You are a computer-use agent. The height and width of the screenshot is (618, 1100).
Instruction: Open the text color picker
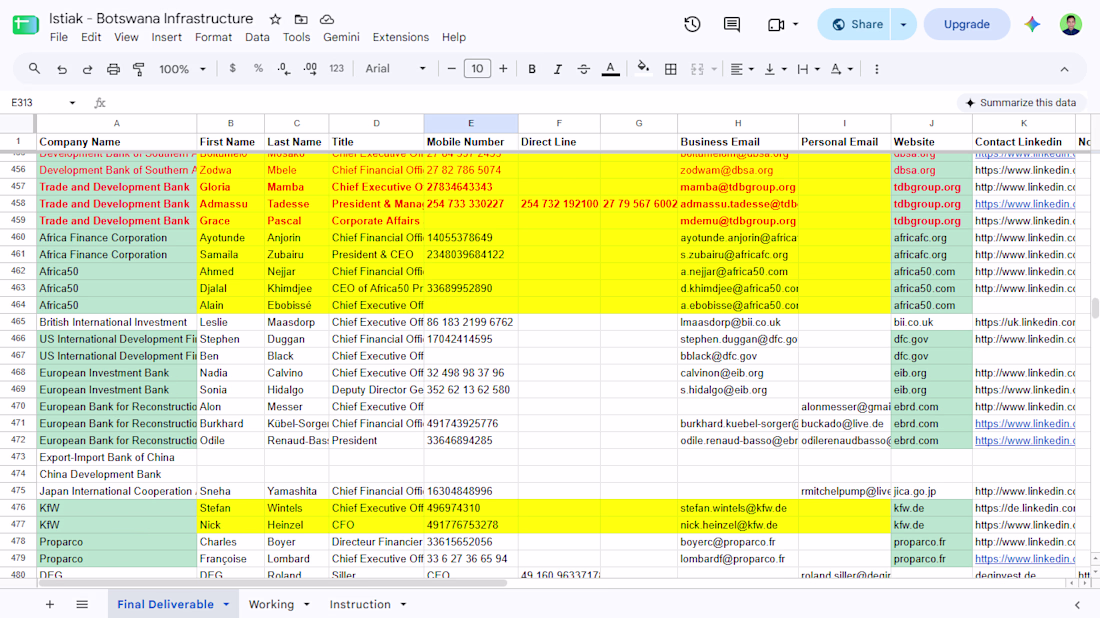click(610, 69)
